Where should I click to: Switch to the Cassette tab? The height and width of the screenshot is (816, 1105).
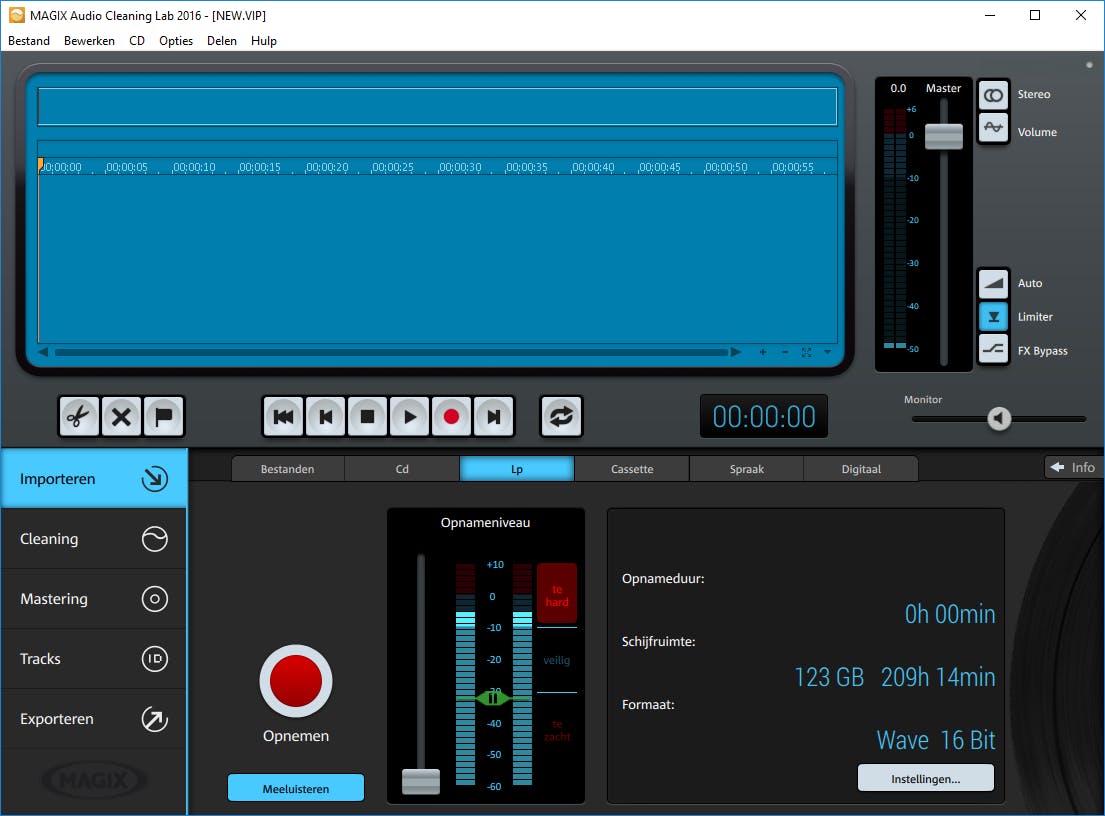632,469
